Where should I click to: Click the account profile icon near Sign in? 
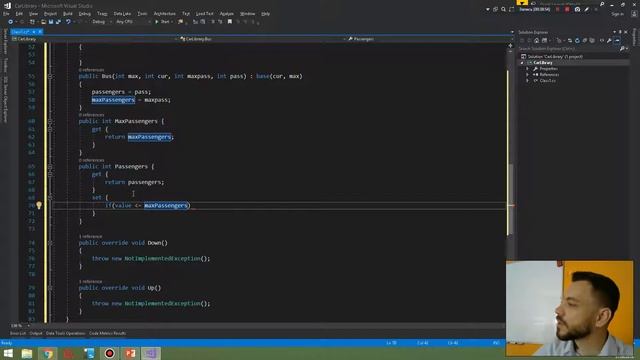click(x=634, y=14)
